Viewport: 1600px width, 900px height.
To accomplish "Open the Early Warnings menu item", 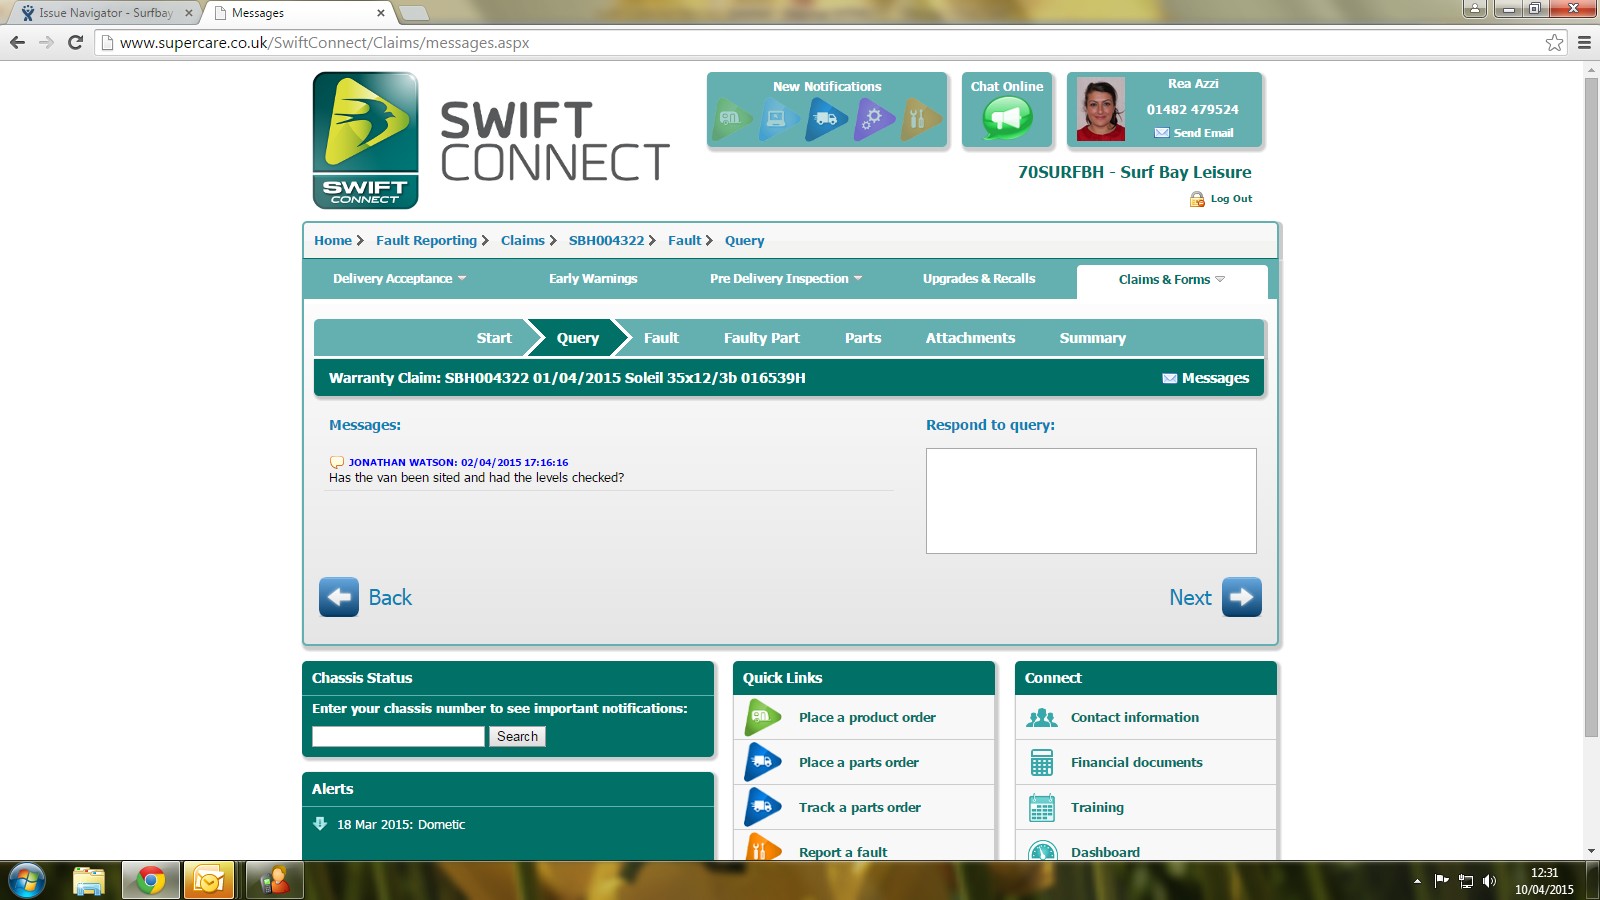I will pyautogui.click(x=593, y=279).
